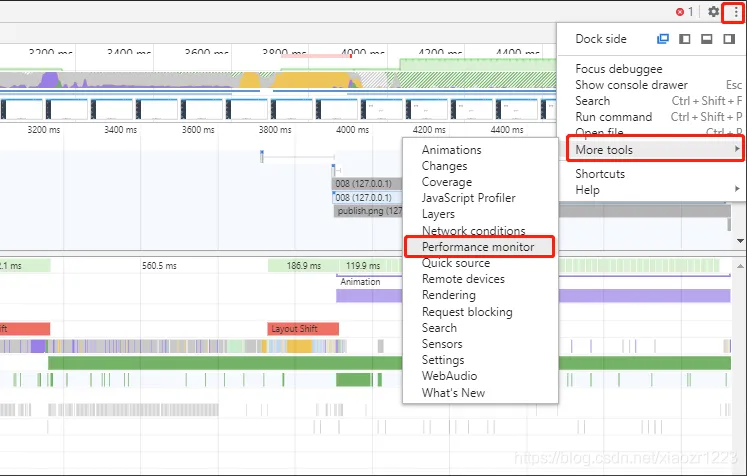This screenshot has width=747, height=476.
Task: Select undock into separate window icon
Action: [663, 39]
